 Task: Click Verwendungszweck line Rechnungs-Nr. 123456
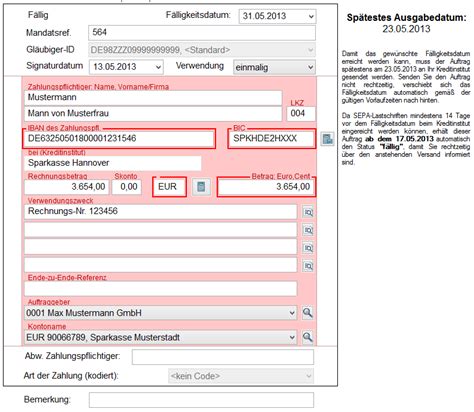click(161, 212)
